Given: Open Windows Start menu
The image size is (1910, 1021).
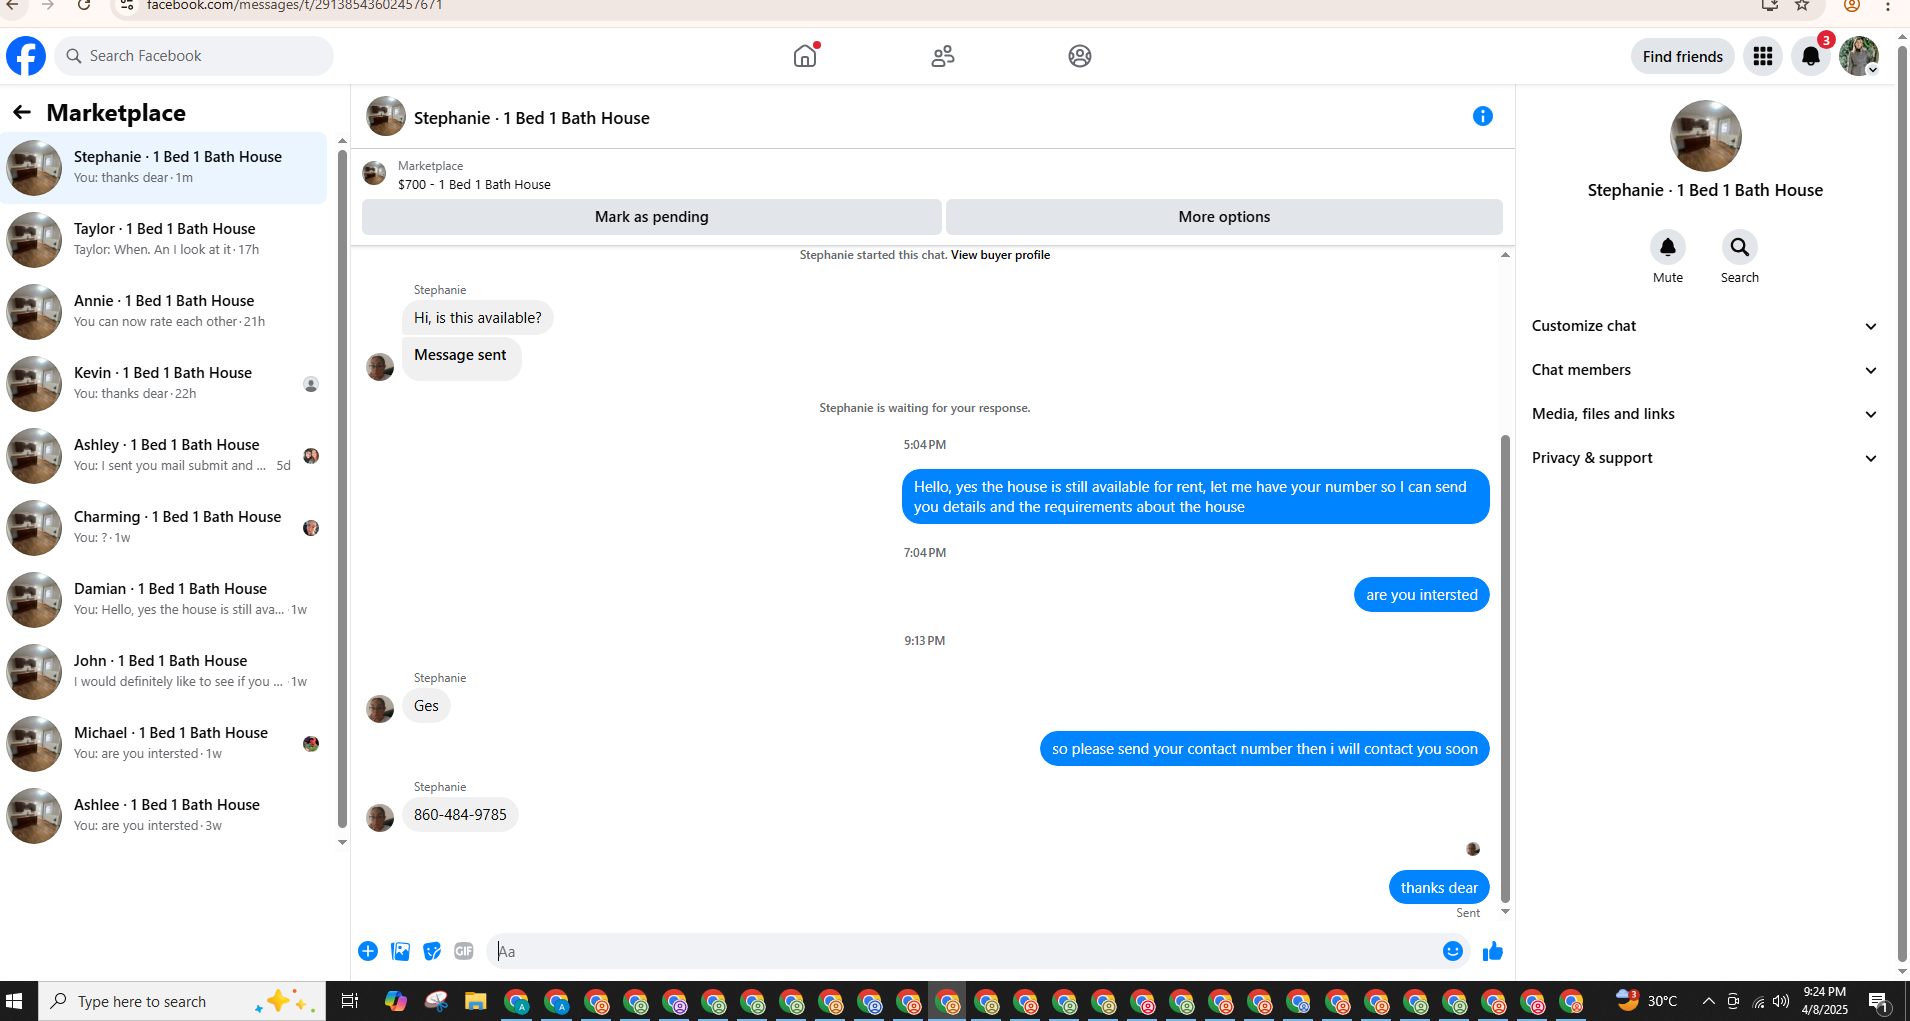Looking at the screenshot, I should point(14,1001).
